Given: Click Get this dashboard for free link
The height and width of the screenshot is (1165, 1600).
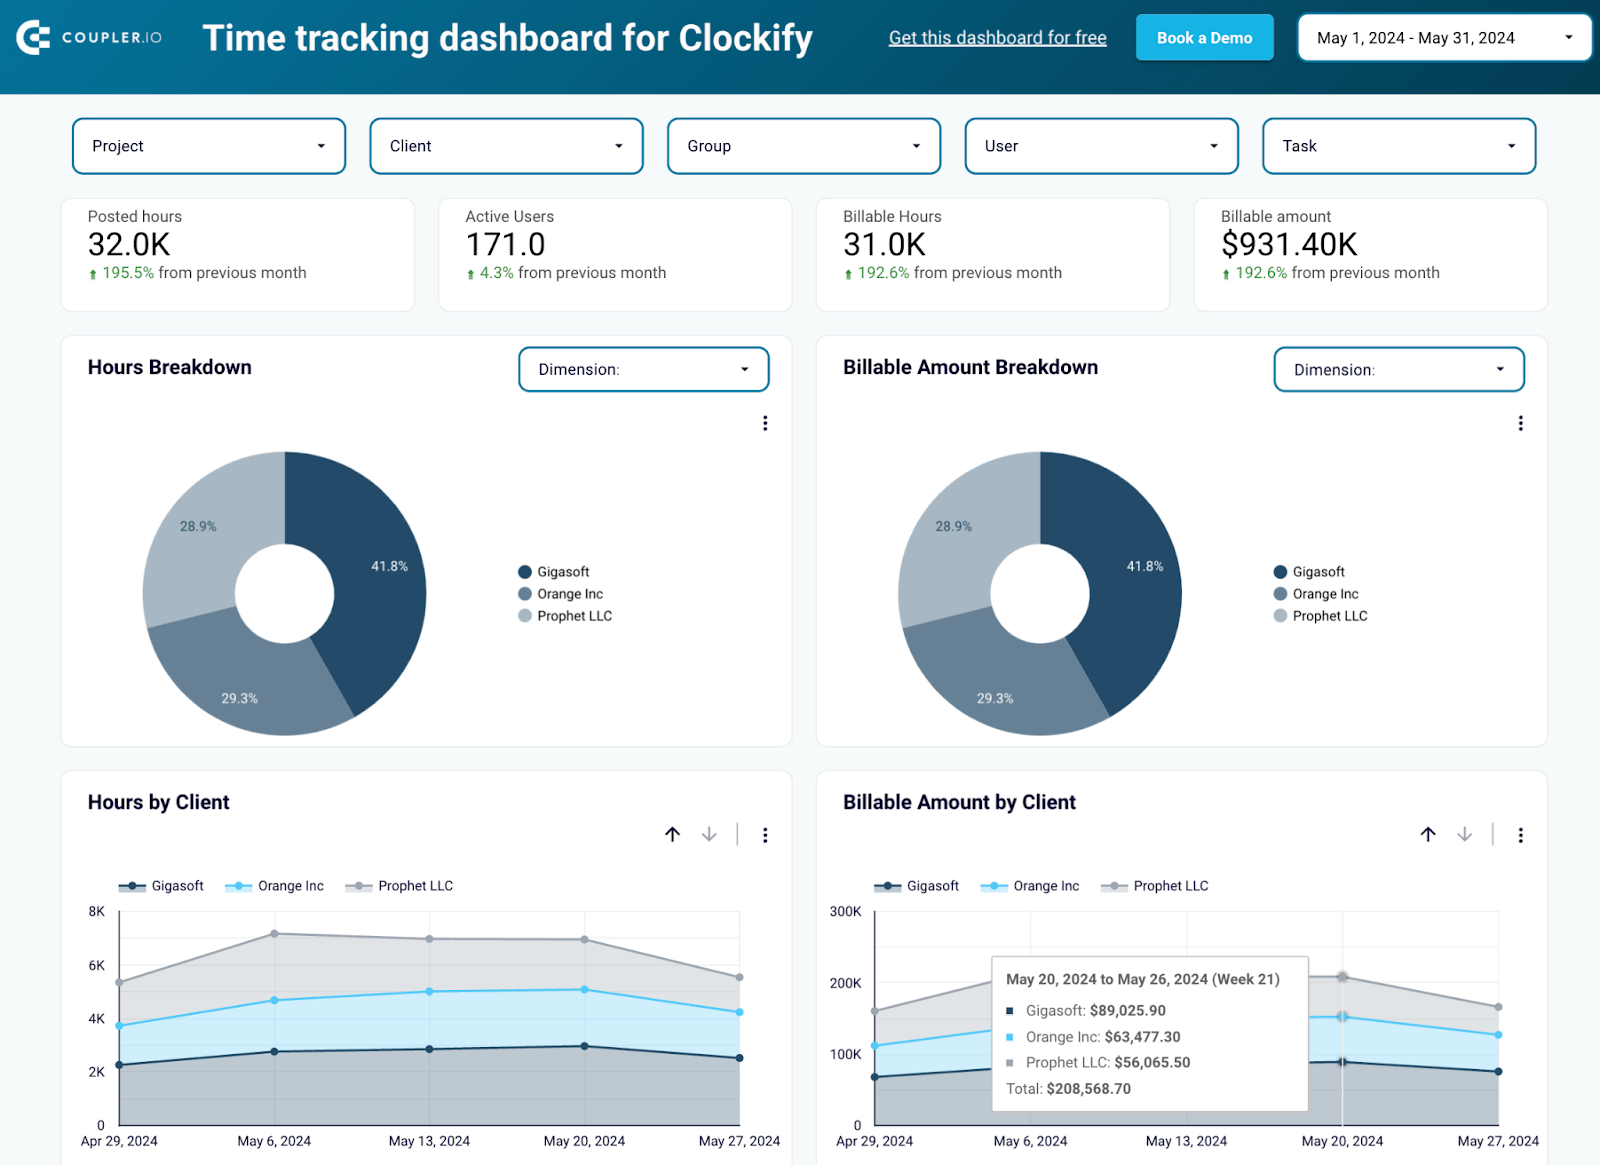Looking at the screenshot, I should (997, 38).
